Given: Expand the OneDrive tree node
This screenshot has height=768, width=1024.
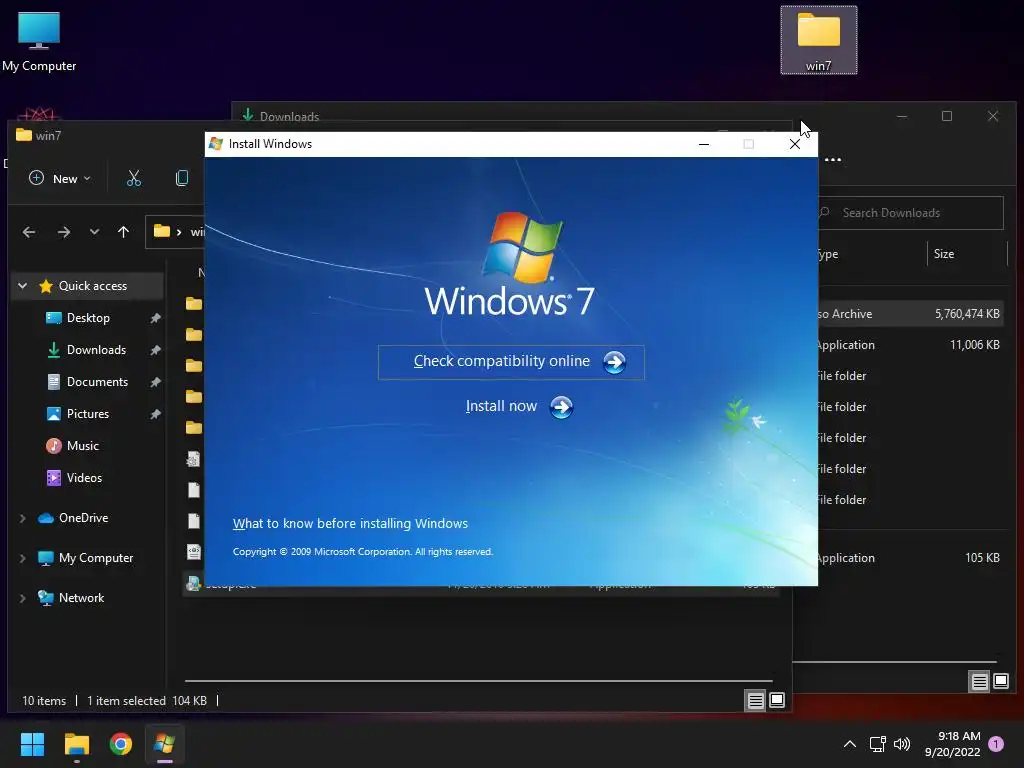Looking at the screenshot, I should pyautogui.click(x=23, y=519).
